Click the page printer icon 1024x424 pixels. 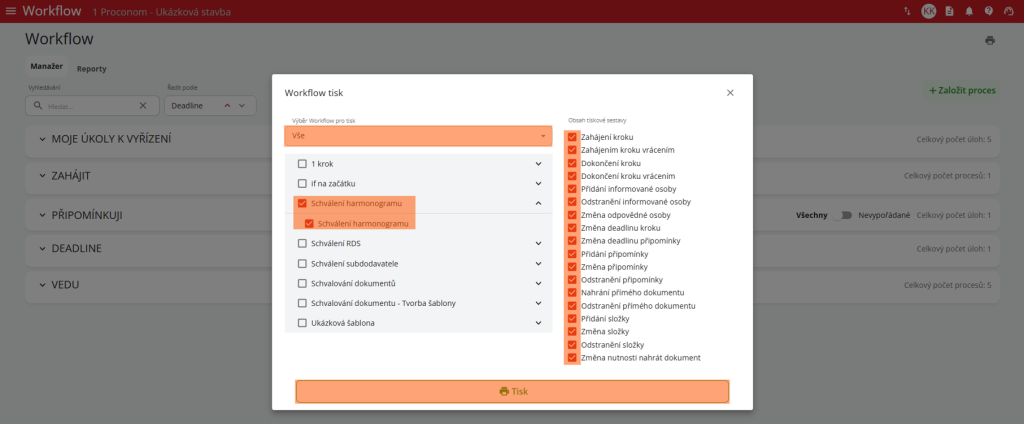[990, 40]
